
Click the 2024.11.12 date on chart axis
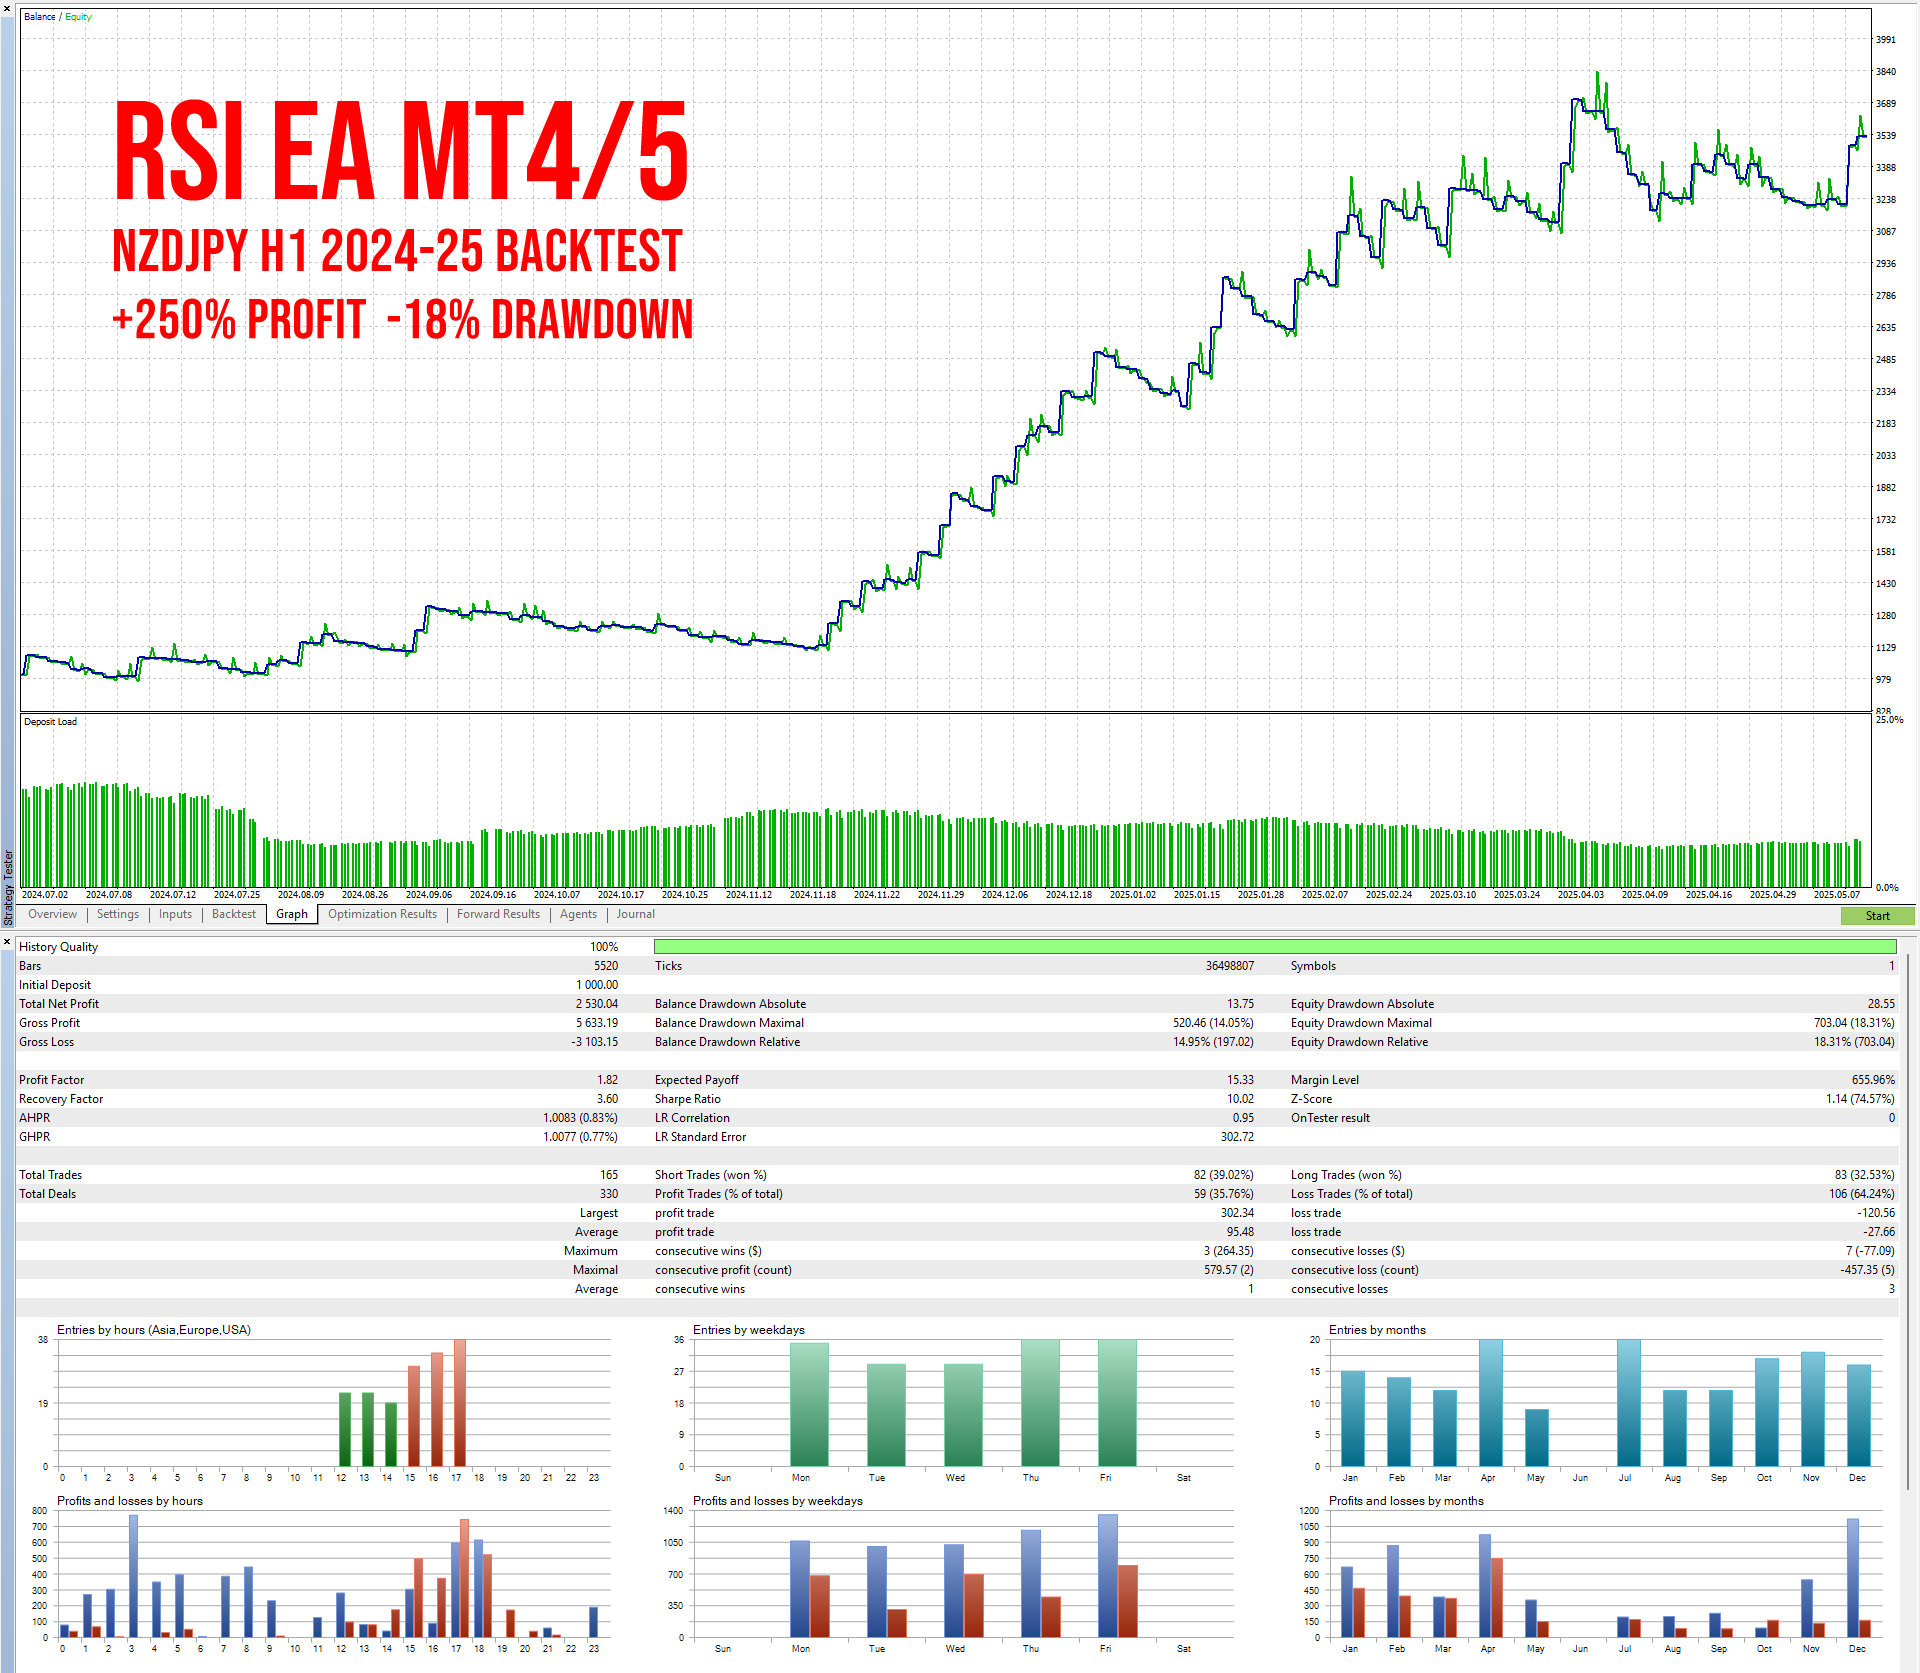click(x=749, y=895)
